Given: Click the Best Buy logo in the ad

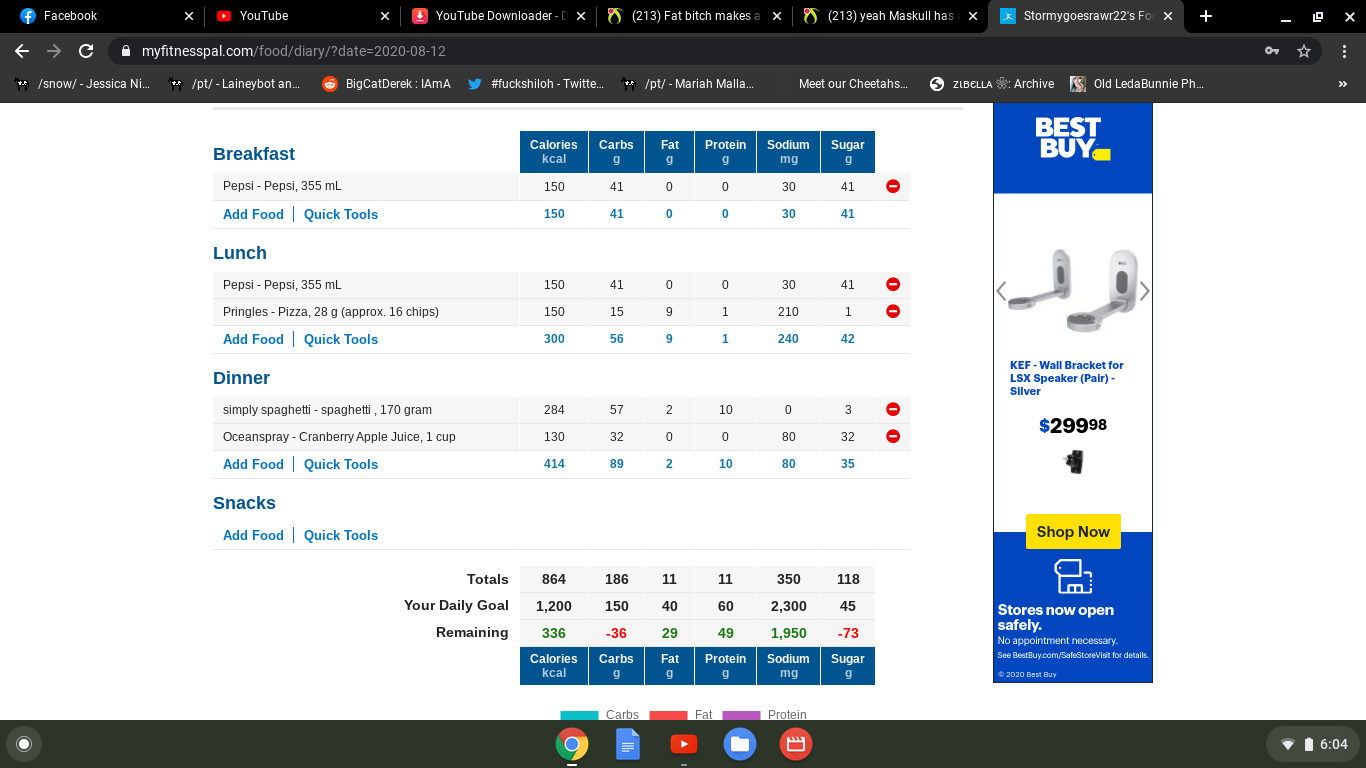Looking at the screenshot, I should click(1073, 139).
